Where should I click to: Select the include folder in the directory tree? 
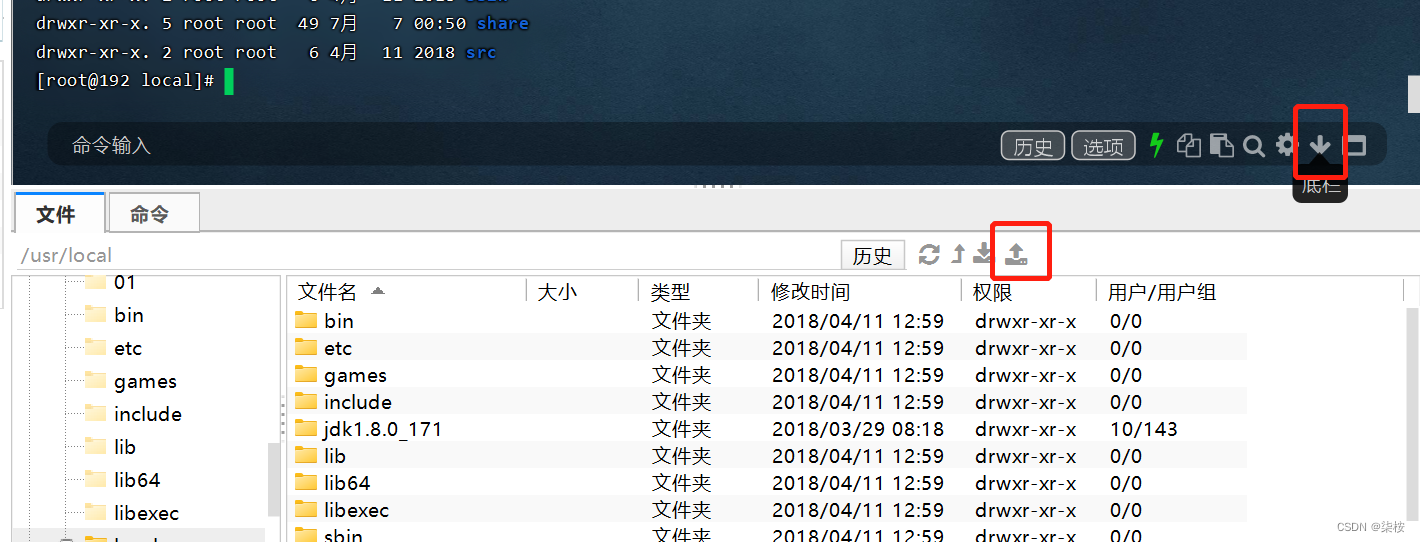coord(148,414)
